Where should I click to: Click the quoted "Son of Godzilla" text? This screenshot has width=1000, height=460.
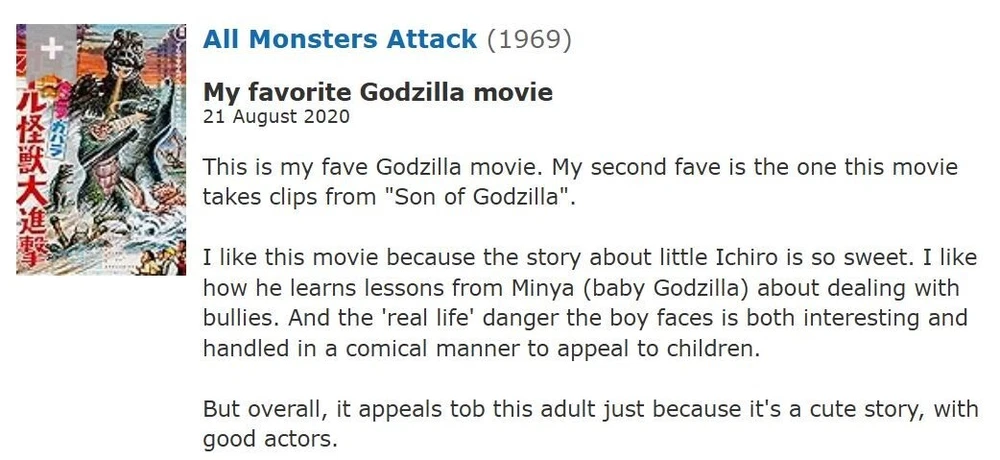[486, 196]
